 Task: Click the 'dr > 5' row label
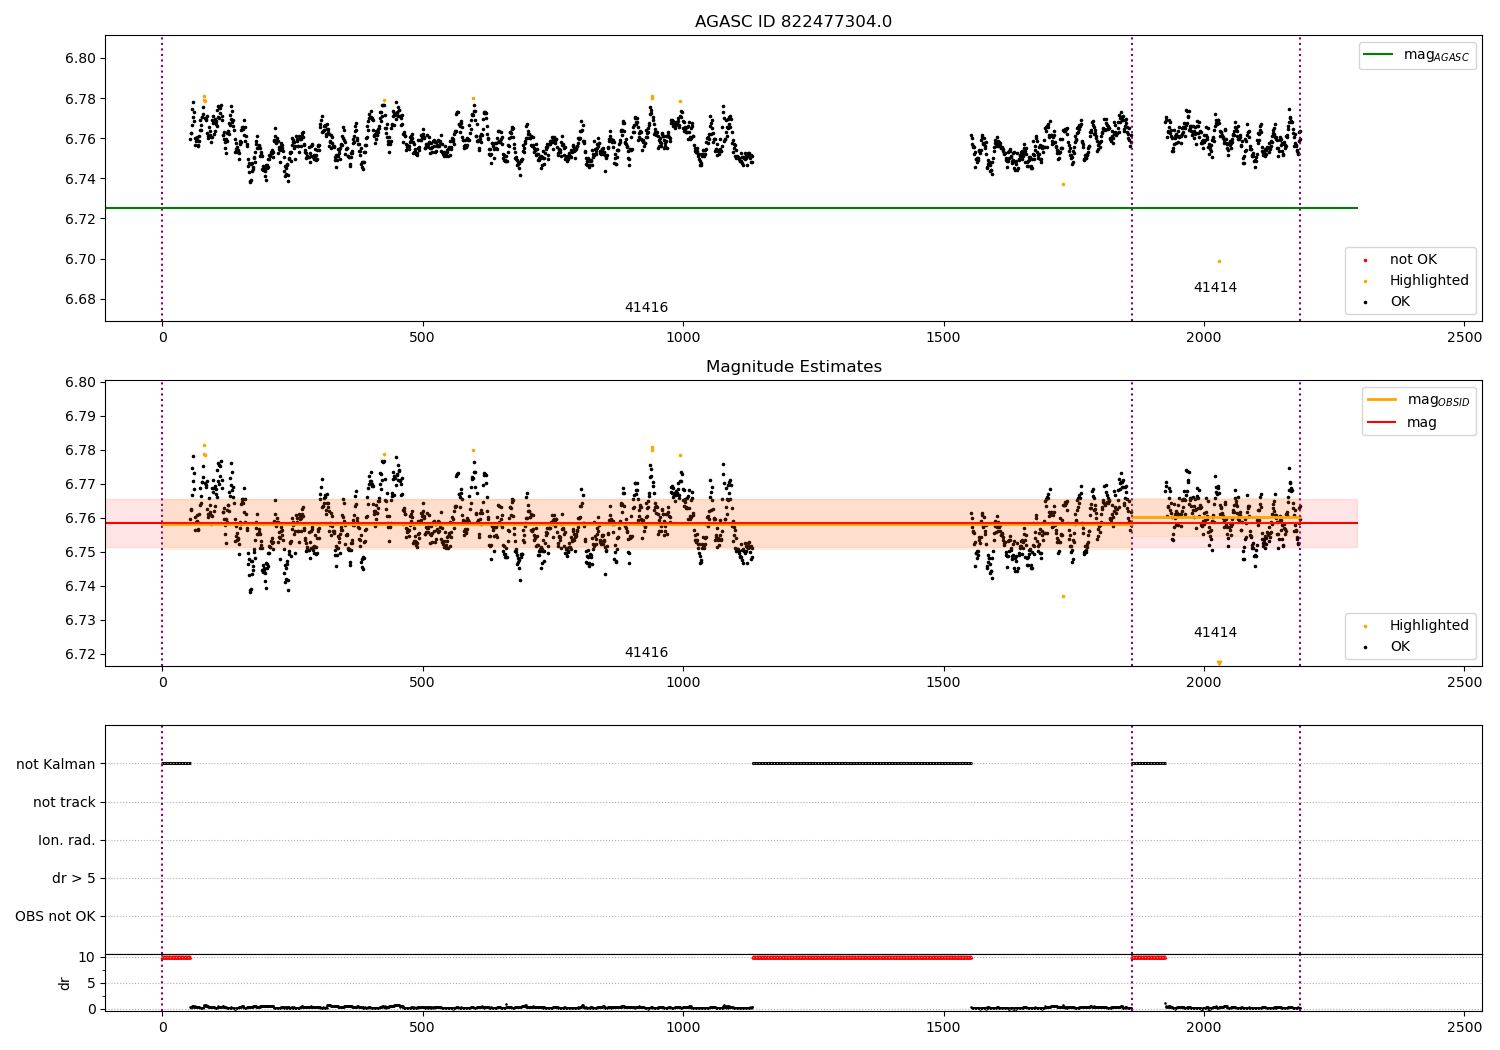pyautogui.click(x=74, y=878)
